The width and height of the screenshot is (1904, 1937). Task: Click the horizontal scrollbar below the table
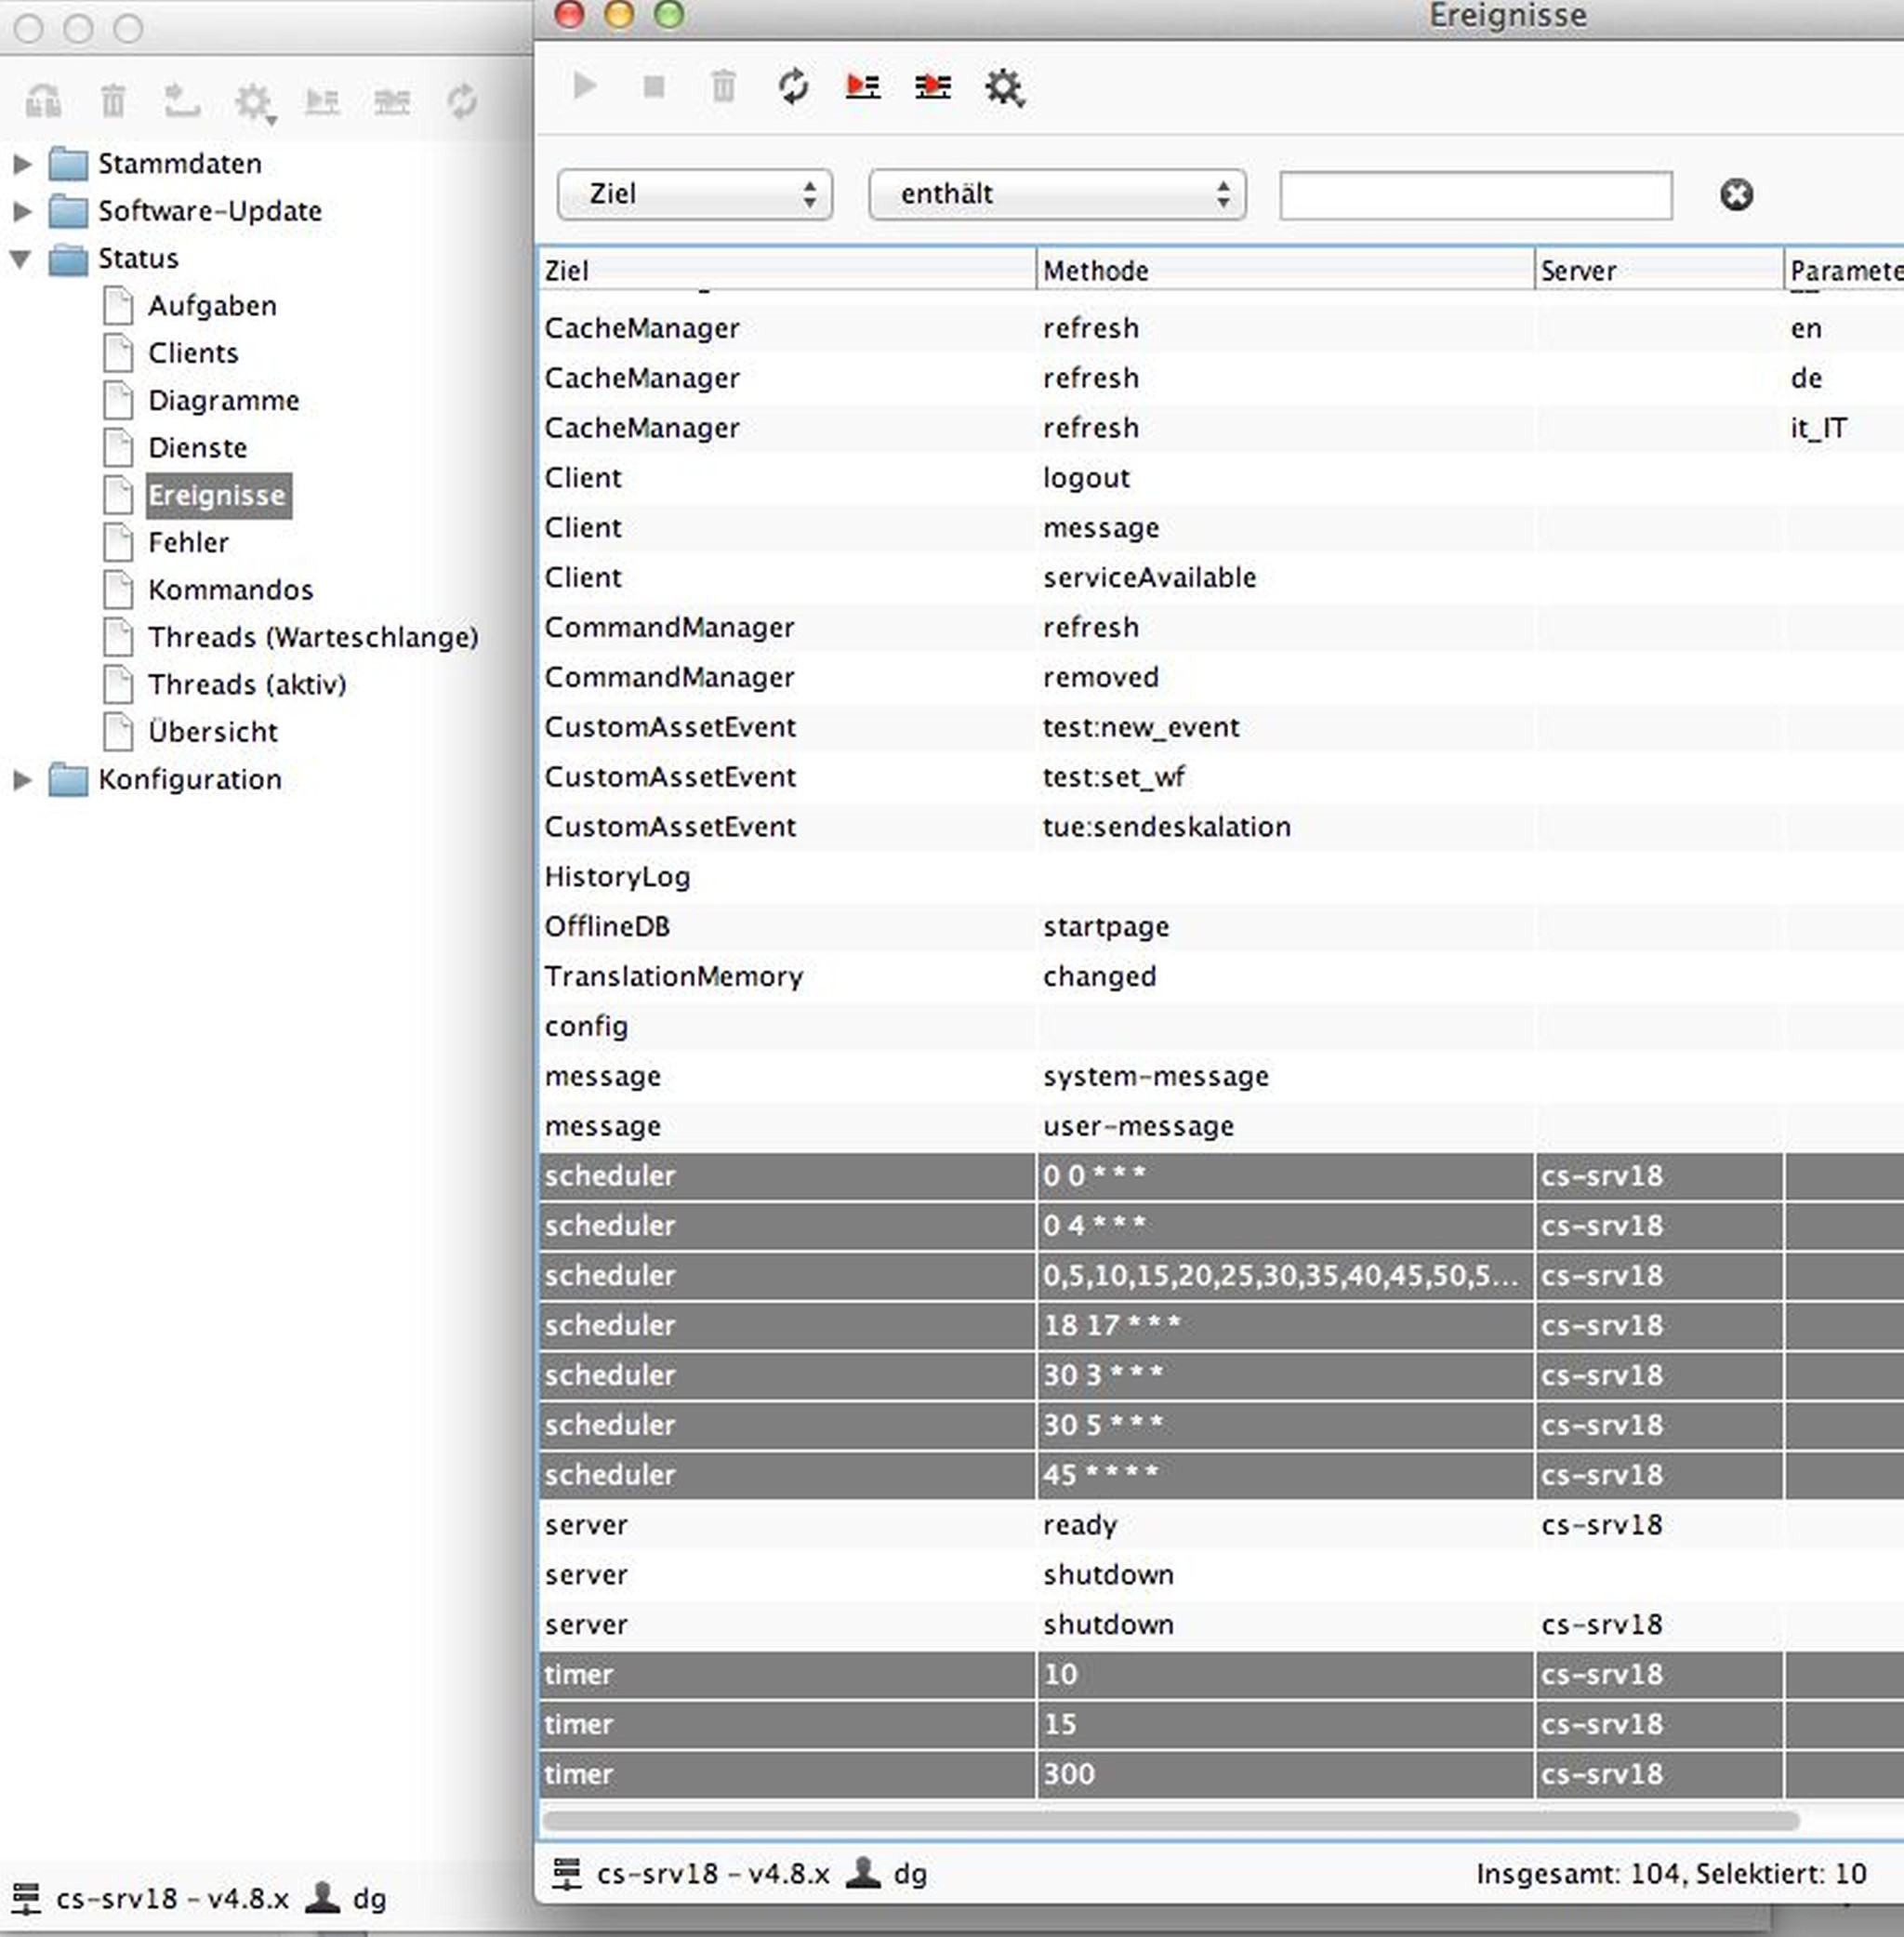[1170, 1821]
